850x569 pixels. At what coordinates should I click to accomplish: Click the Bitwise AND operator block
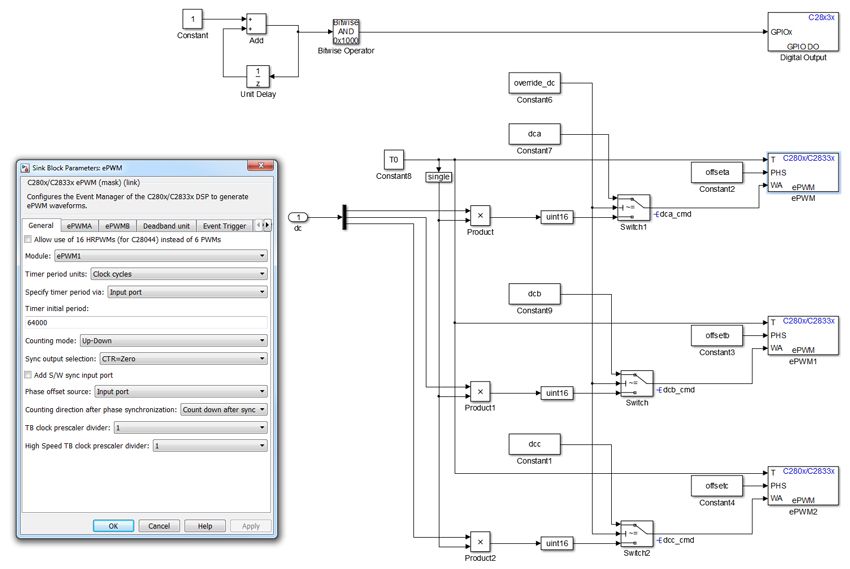(346, 30)
